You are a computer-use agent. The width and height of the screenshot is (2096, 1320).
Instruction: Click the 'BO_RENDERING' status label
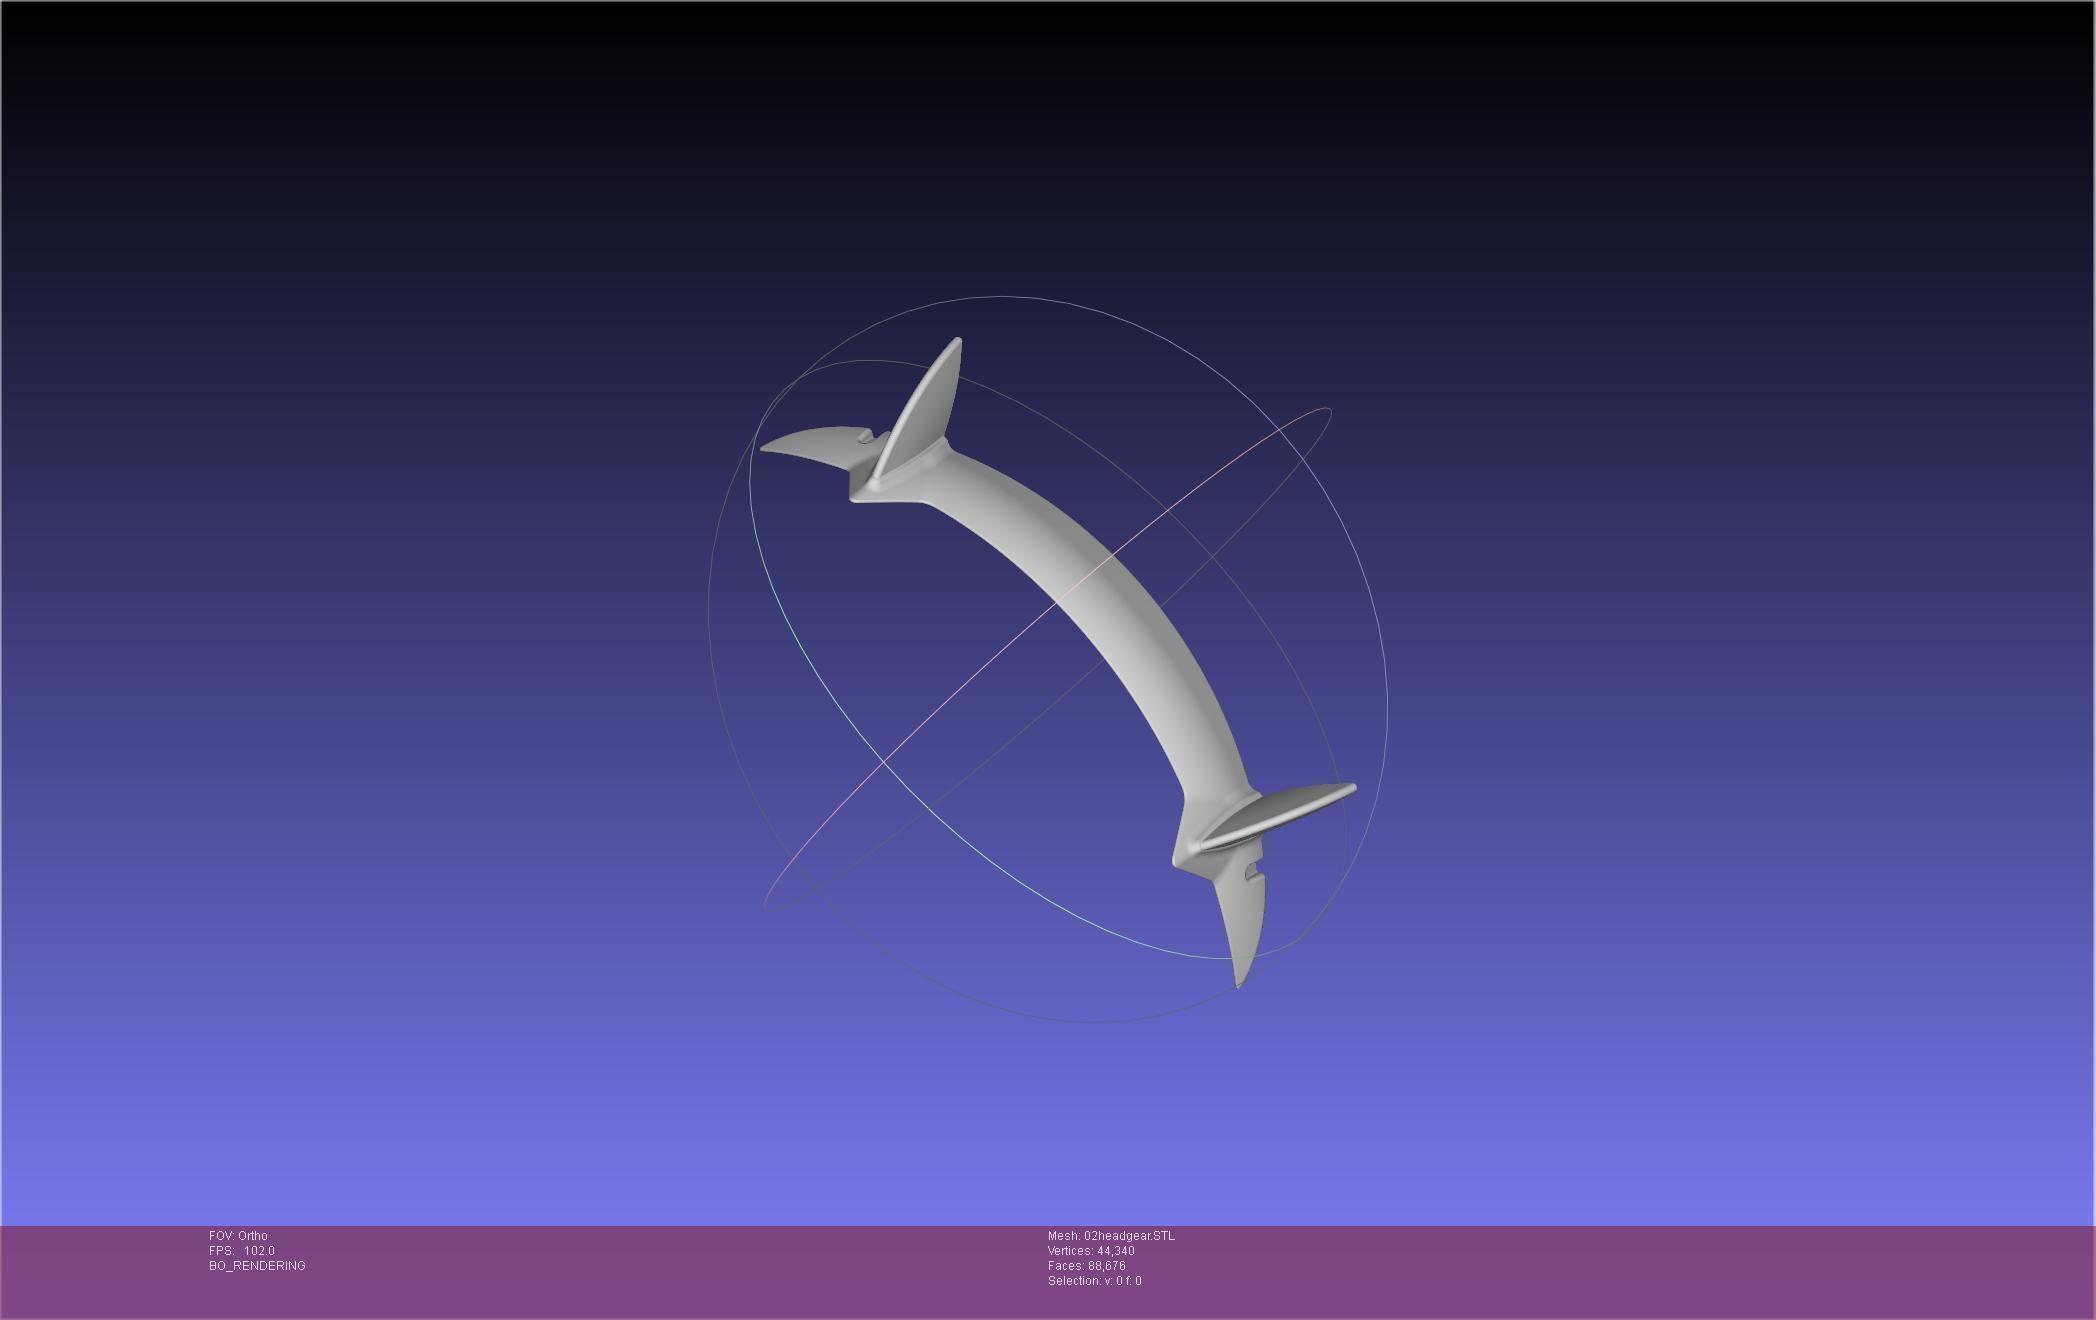coord(257,1266)
